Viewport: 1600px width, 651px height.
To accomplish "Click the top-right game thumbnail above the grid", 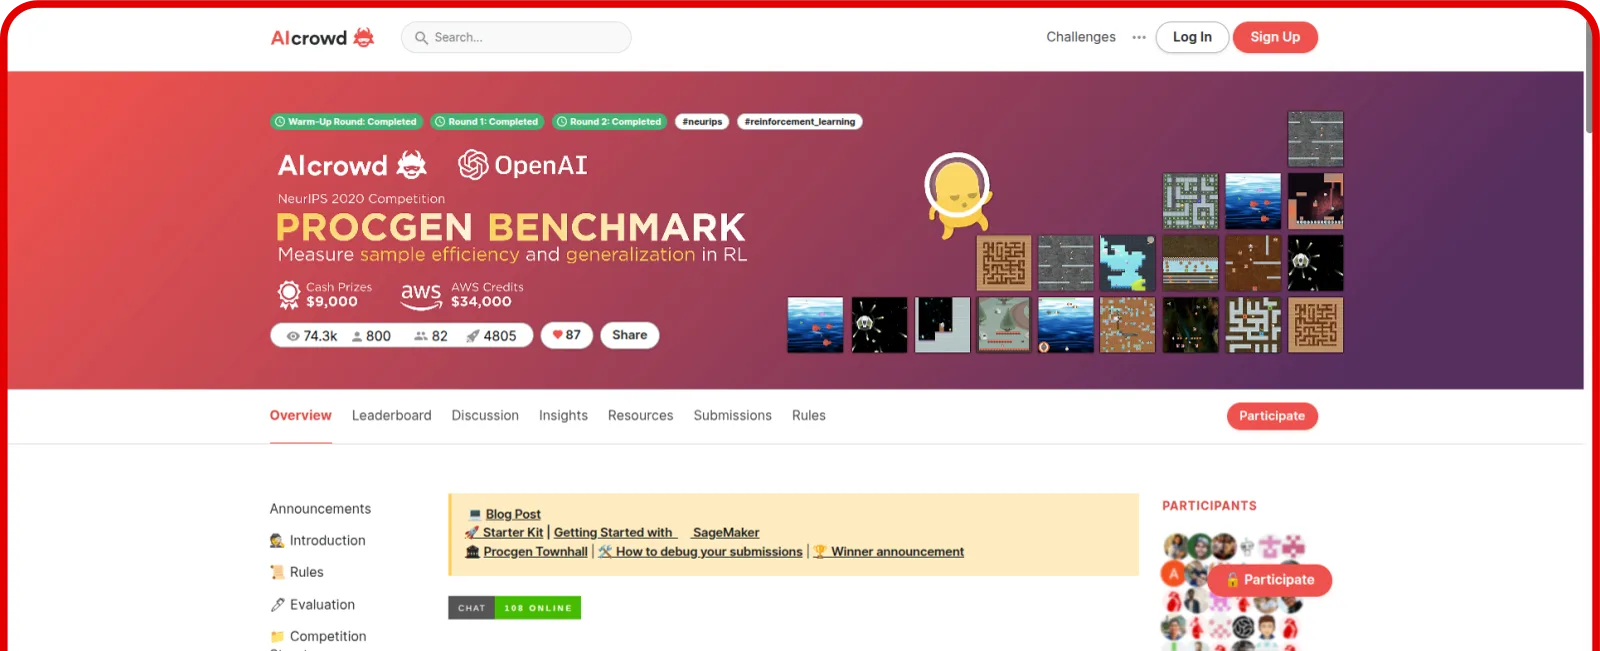I will tap(1315, 138).
